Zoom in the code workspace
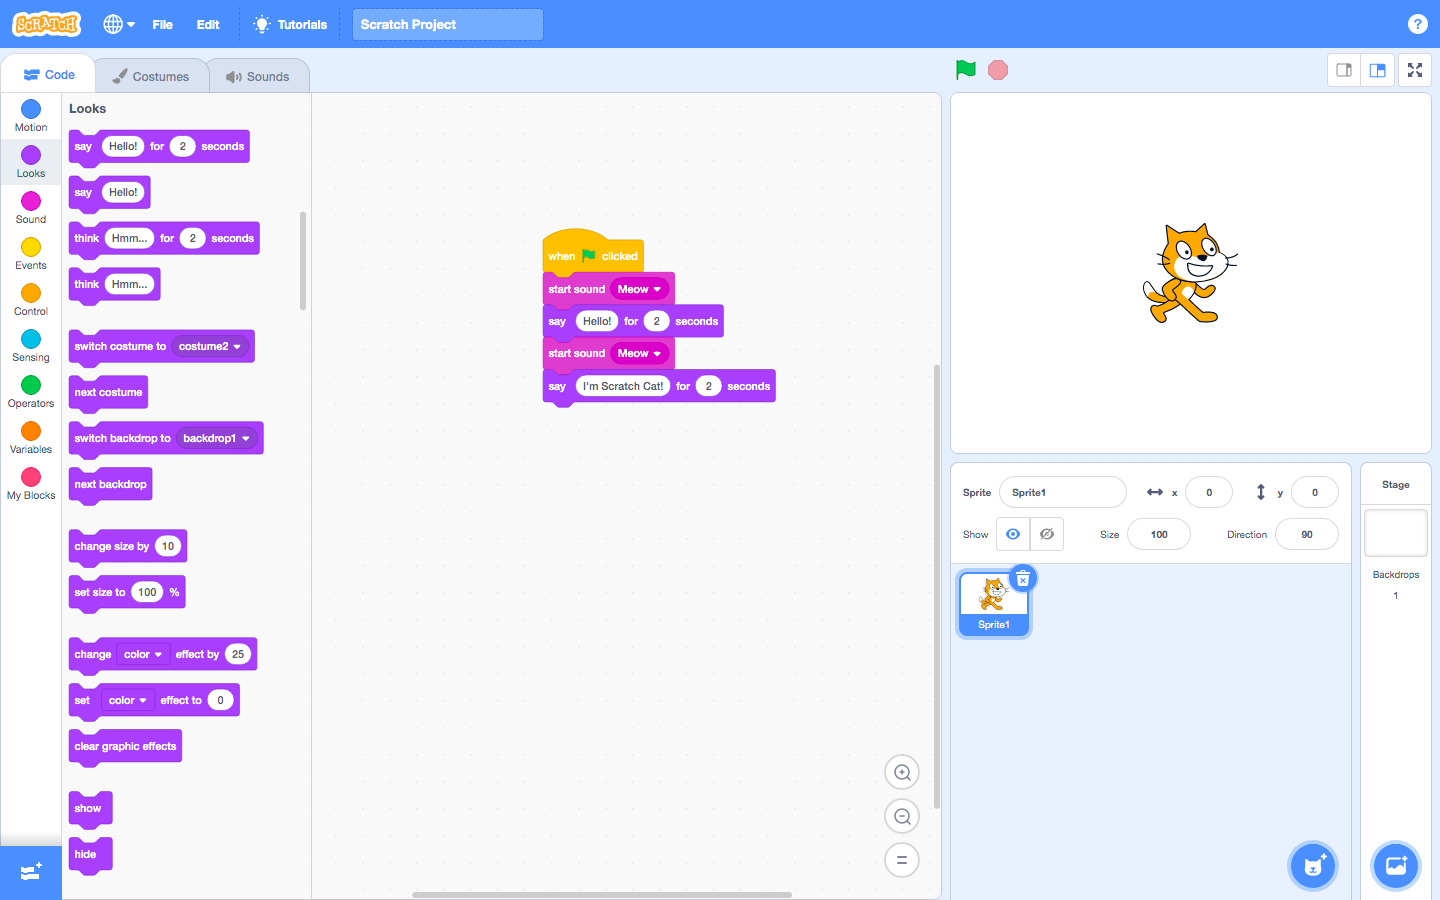The width and height of the screenshot is (1440, 900). (x=902, y=772)
